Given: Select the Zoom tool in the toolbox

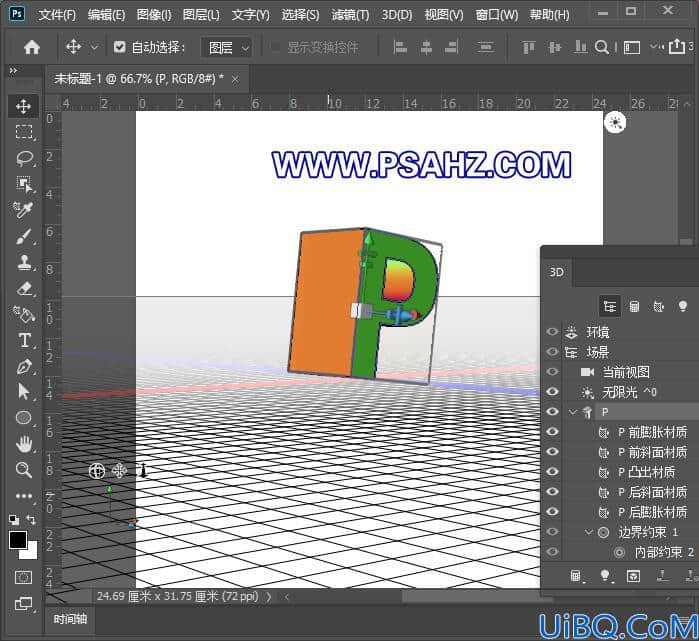Looking at the screenshot, I should pyautogui.click(x=23, y=469).
